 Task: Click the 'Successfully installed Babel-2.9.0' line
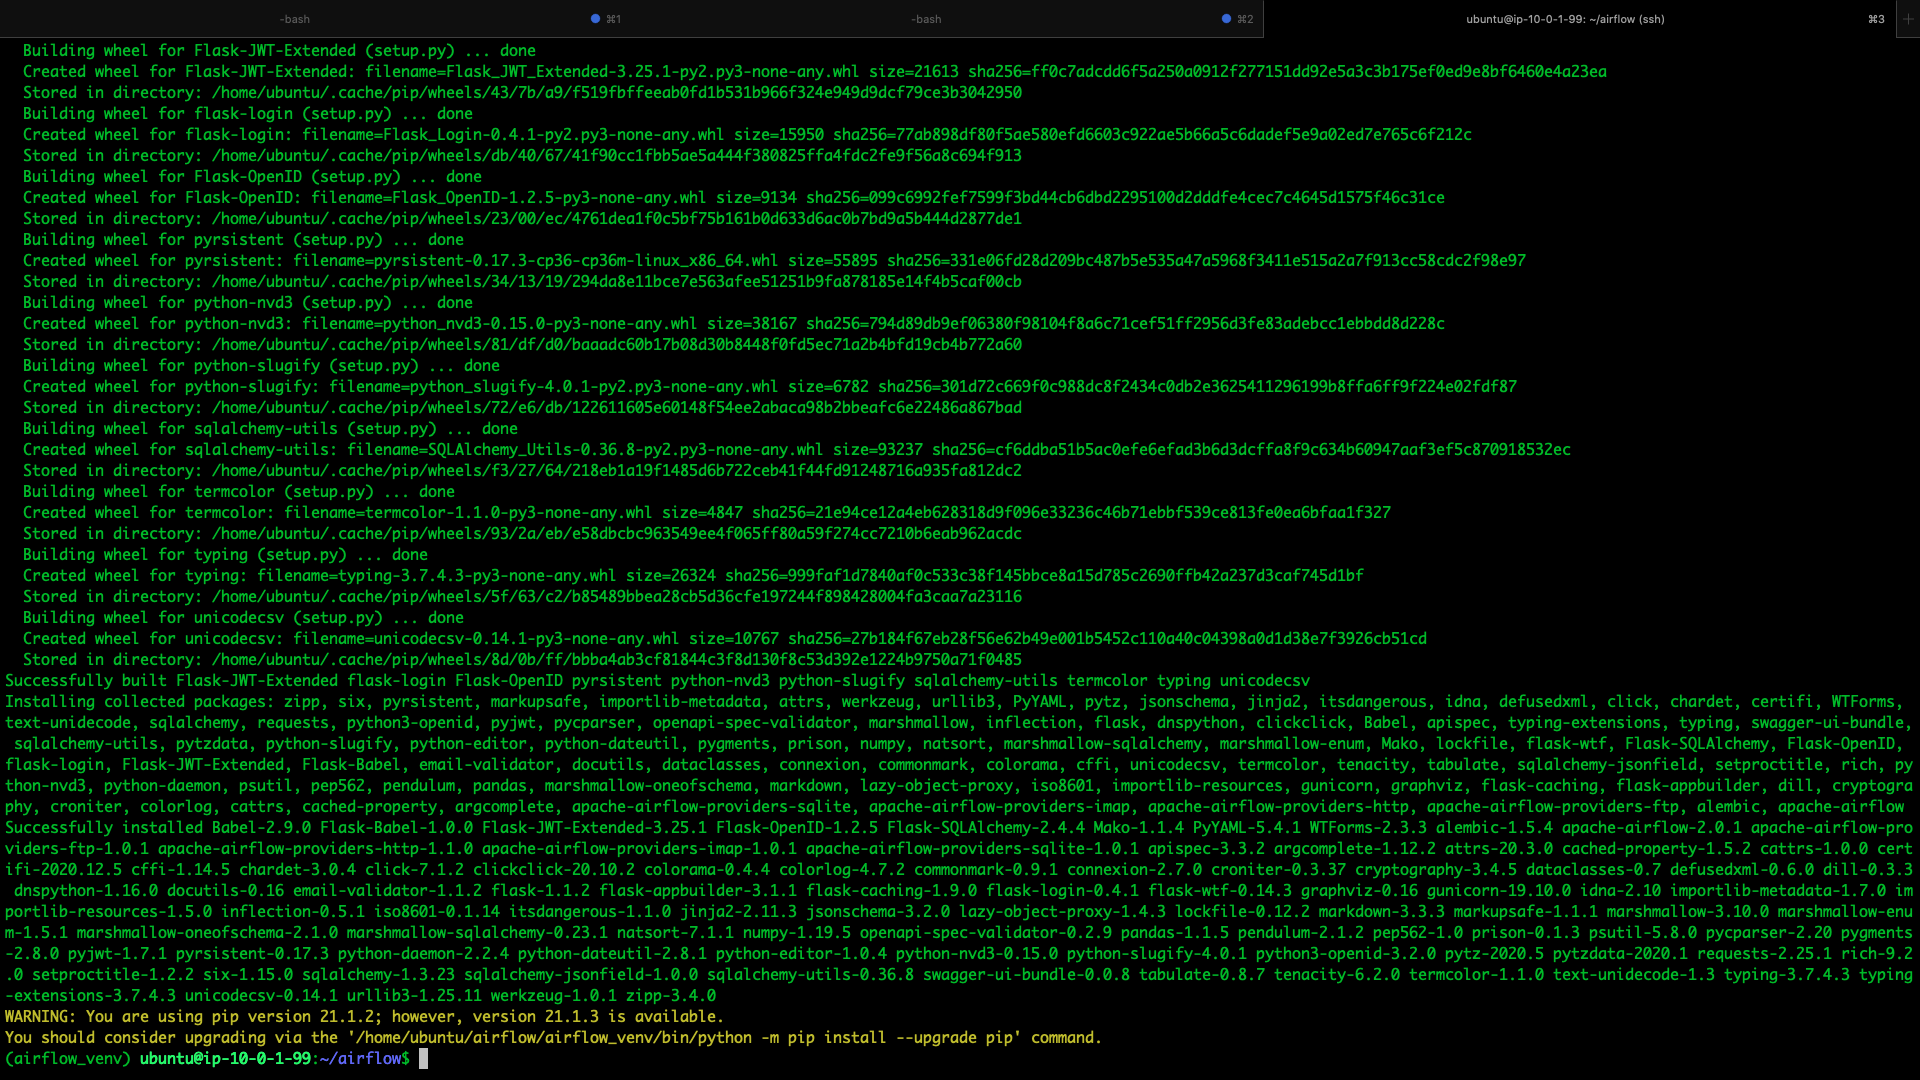959,827
